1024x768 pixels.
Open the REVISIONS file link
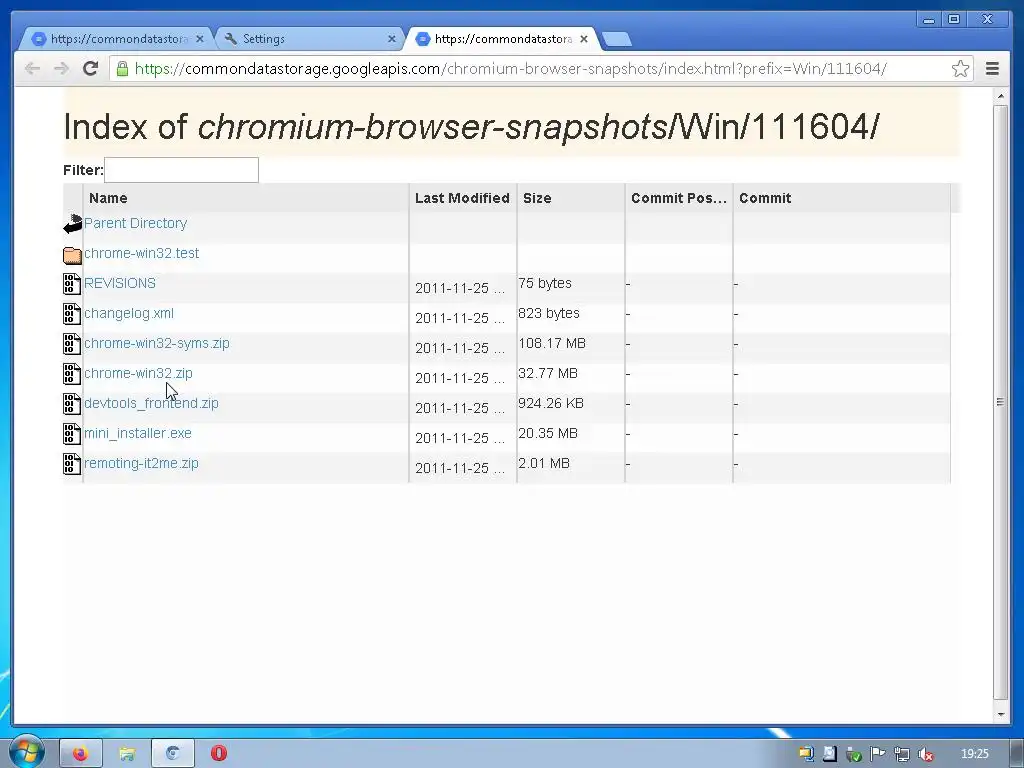coord(120,283)
